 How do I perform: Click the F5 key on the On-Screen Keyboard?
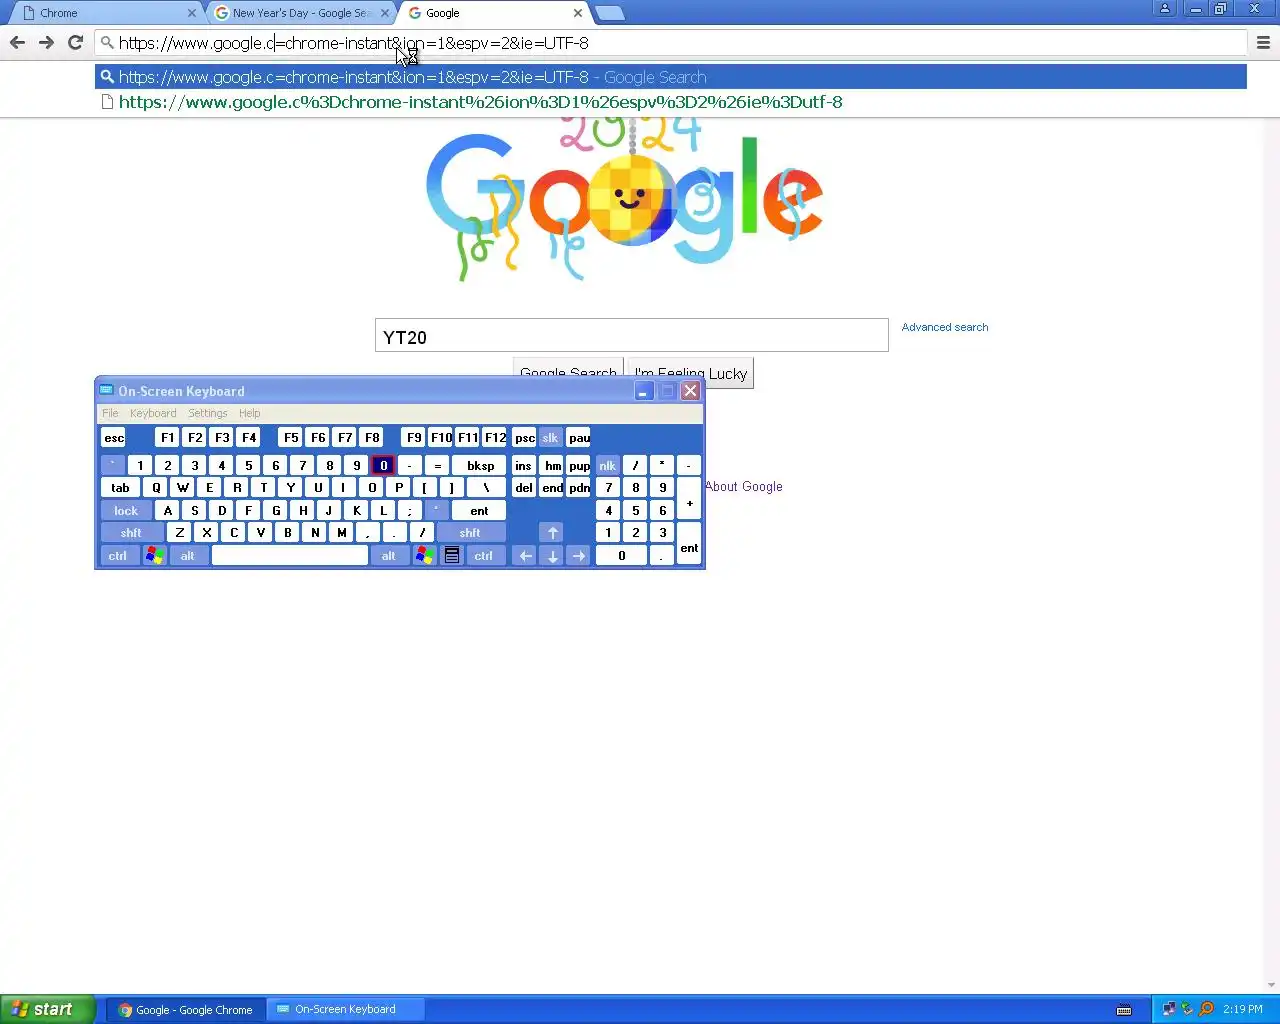(x=291, y=438)
